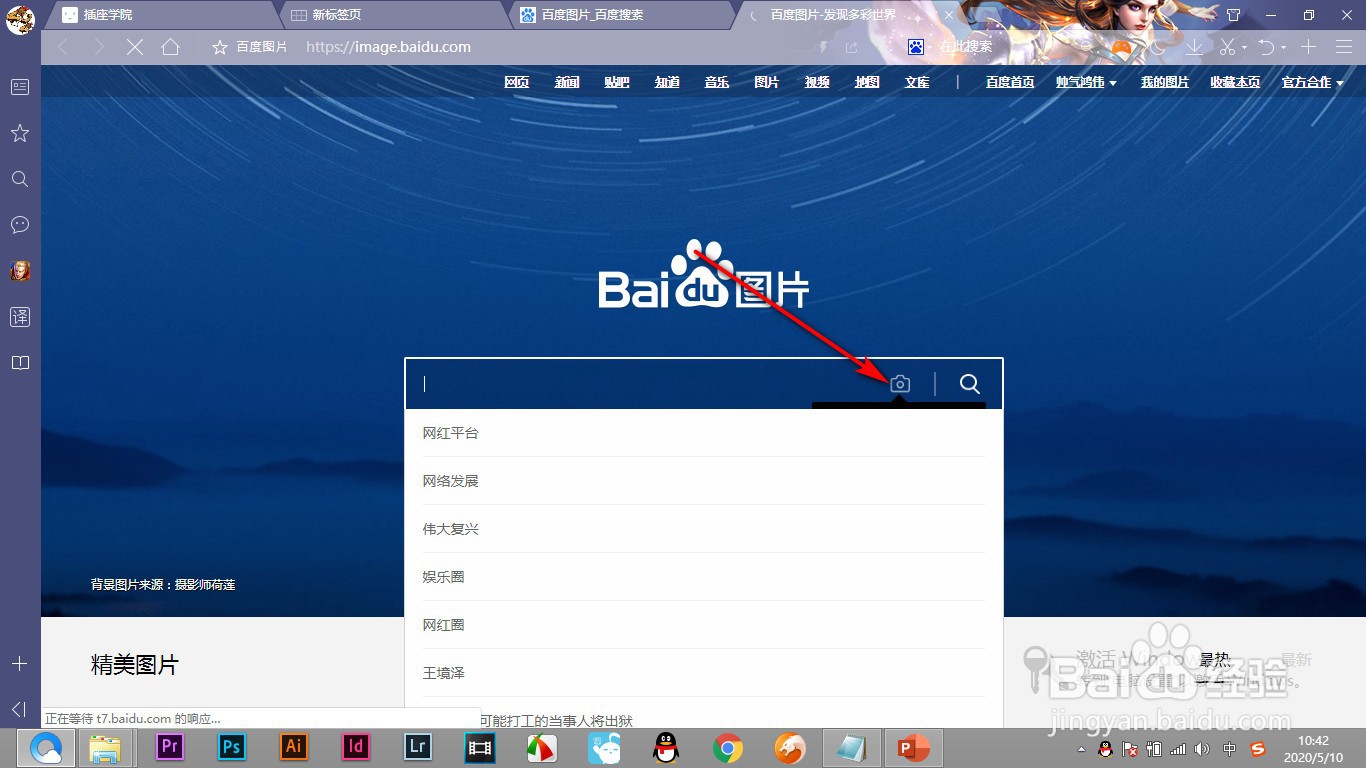Open PowerPoint from the taskbar

point(913,748)
